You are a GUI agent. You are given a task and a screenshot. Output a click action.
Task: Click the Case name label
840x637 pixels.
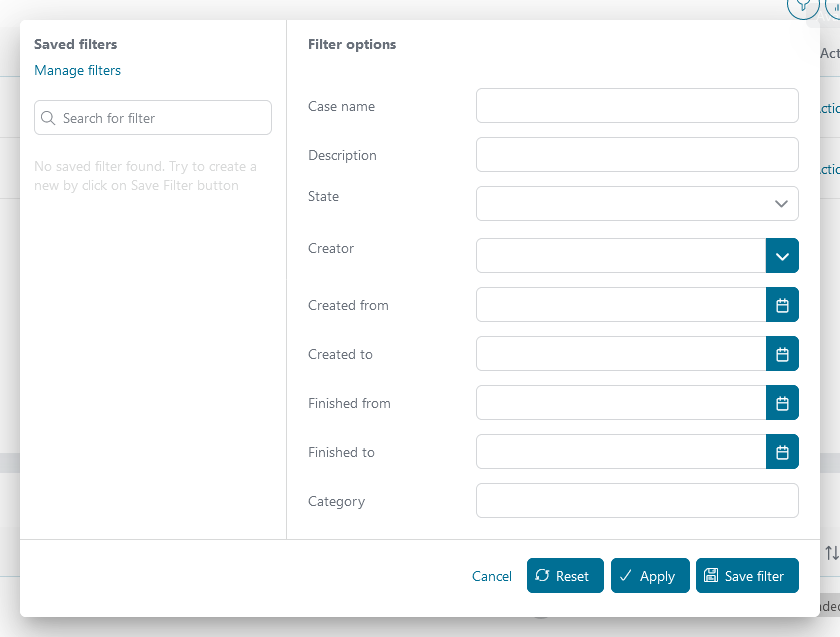click(x=341, y=107)
